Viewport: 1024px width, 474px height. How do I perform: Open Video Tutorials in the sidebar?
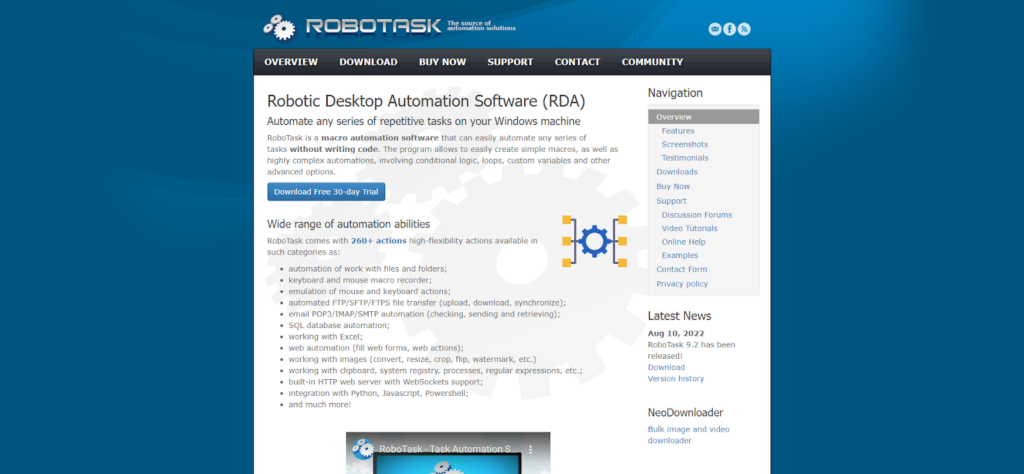pyautogui.click(x=689, y=228)
